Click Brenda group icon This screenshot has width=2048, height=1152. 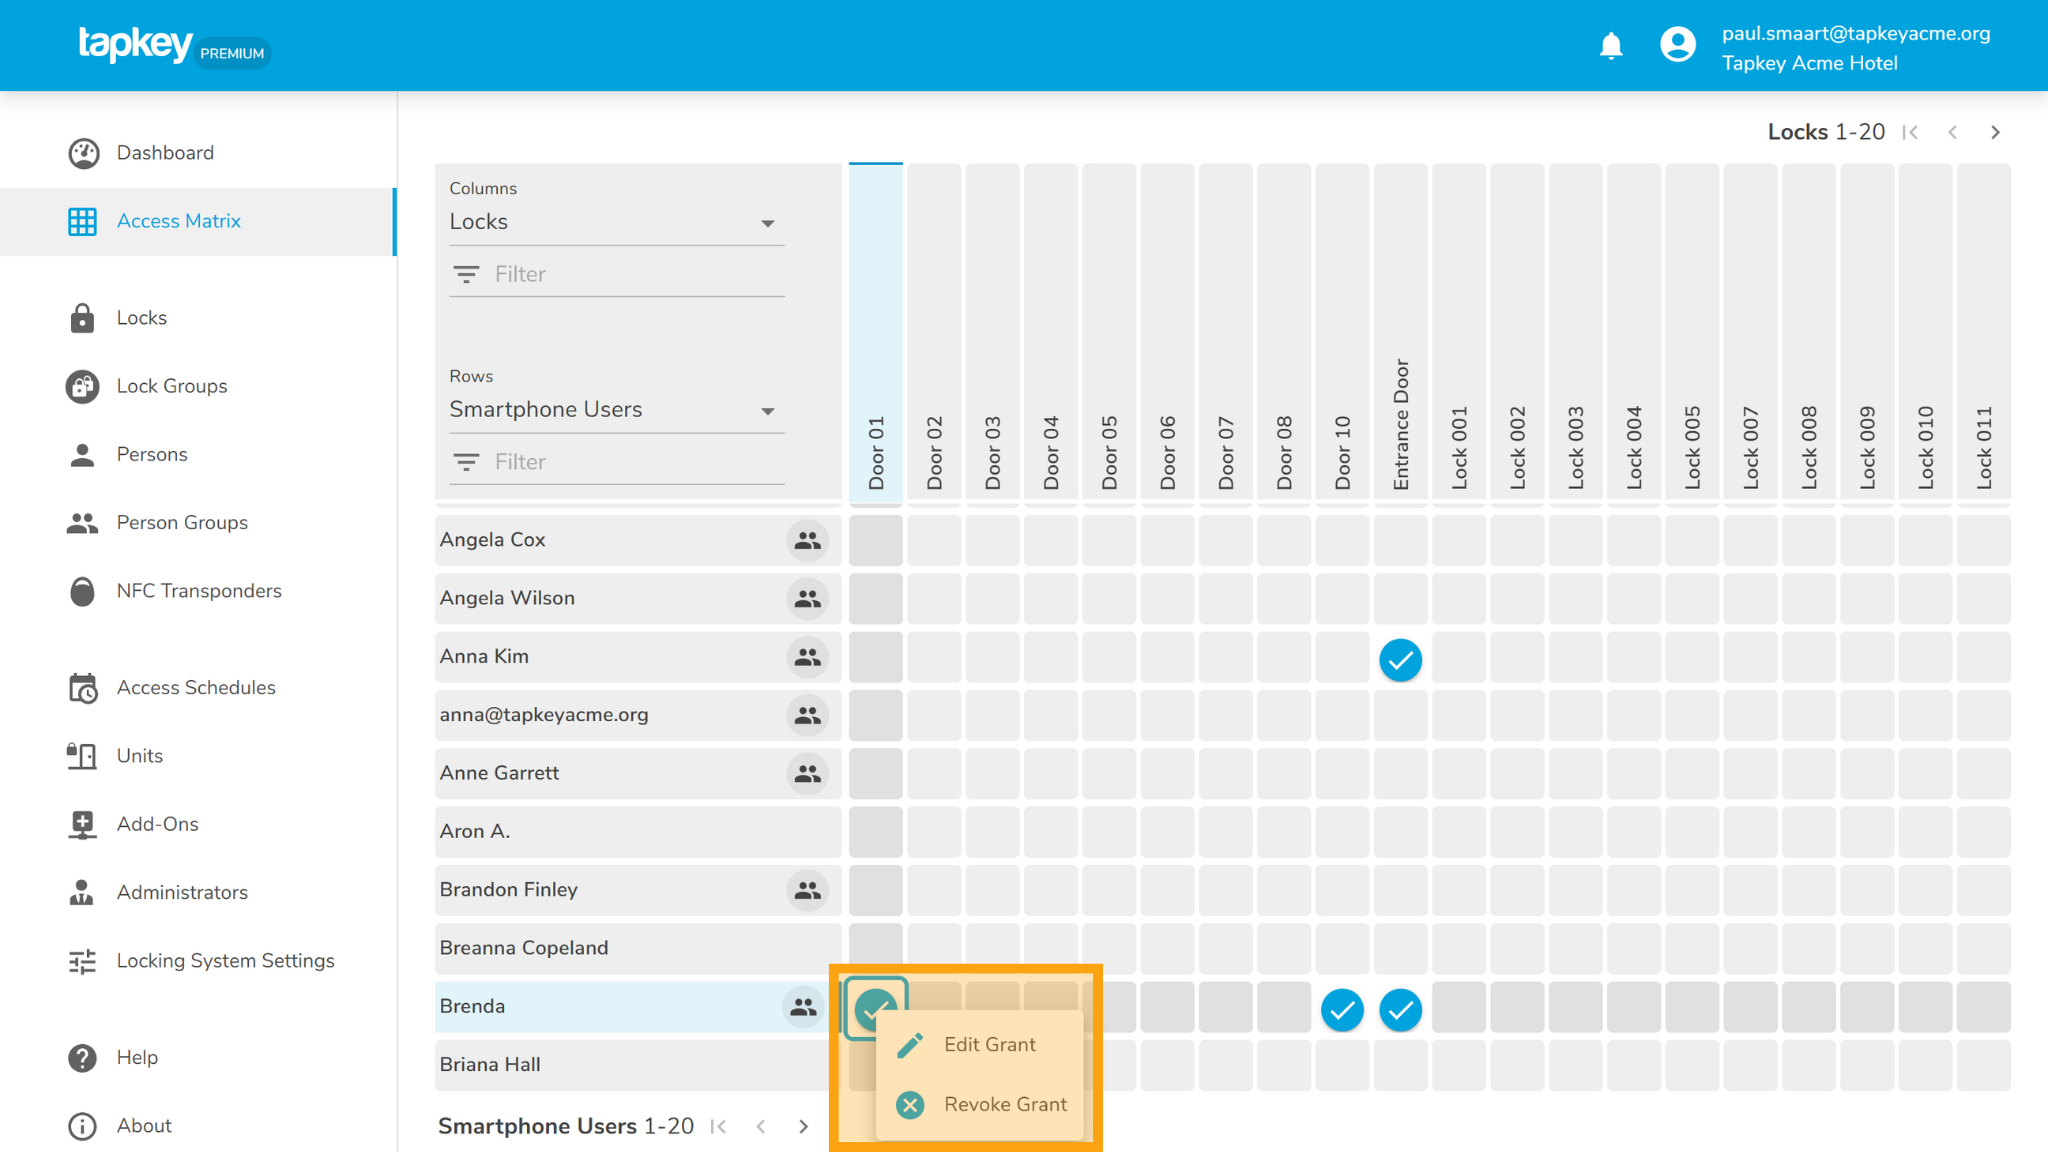[x=803, y=1007]
